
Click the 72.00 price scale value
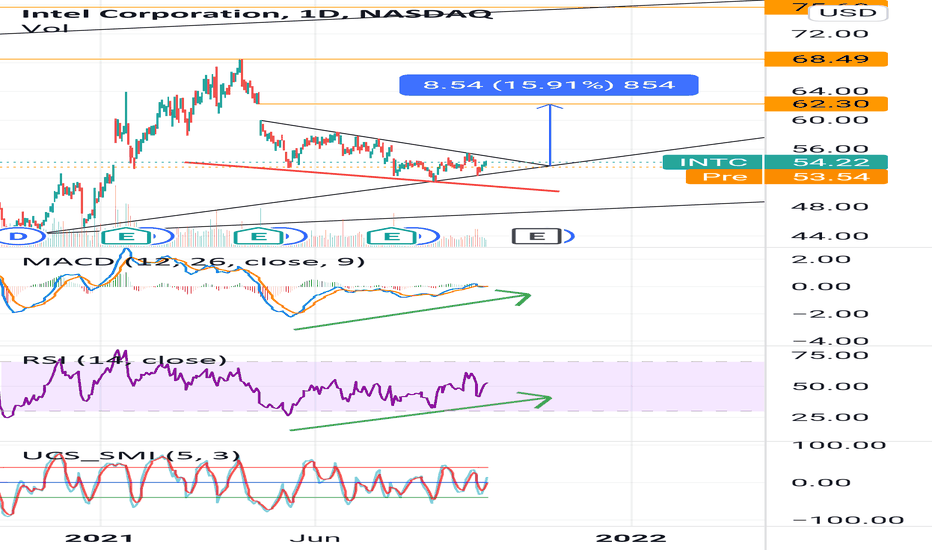[830, 33]
